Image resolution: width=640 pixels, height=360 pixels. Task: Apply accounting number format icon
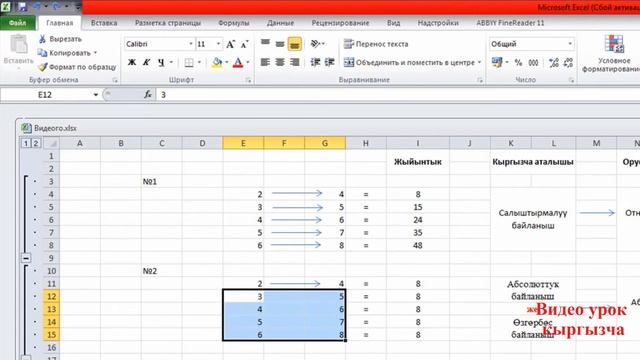tap(497, 62)
